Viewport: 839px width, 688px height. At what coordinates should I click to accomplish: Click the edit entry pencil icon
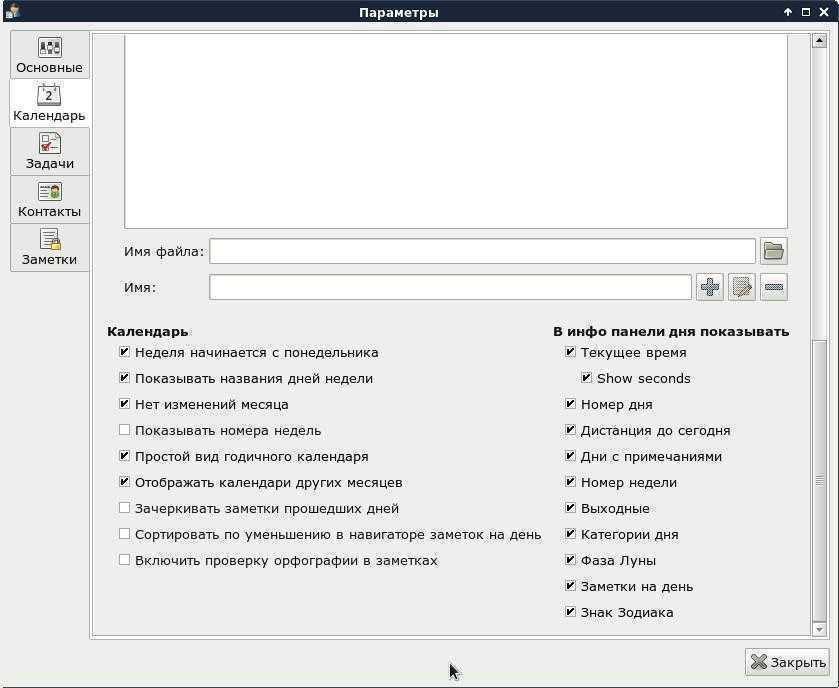(742, 287)
